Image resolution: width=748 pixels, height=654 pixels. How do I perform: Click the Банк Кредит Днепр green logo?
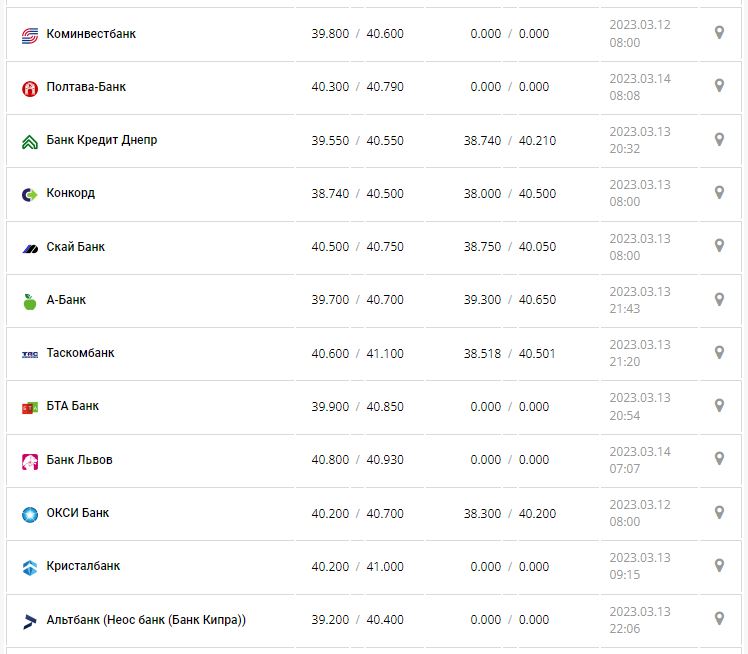(30, 141)
